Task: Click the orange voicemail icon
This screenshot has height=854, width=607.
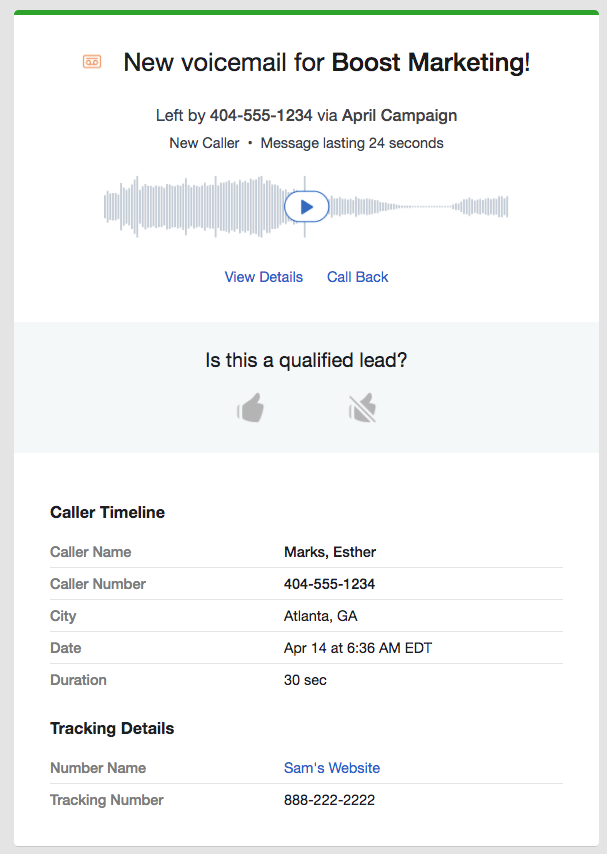Action: point(92,63)
